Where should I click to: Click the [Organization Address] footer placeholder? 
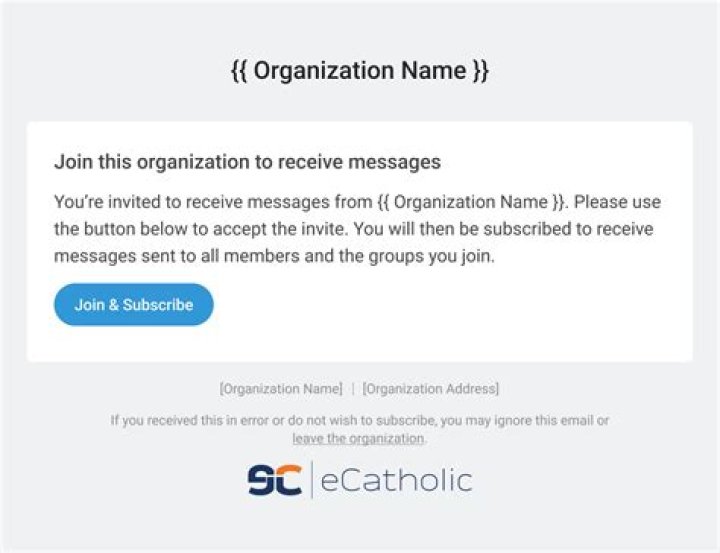coord(430,388)
